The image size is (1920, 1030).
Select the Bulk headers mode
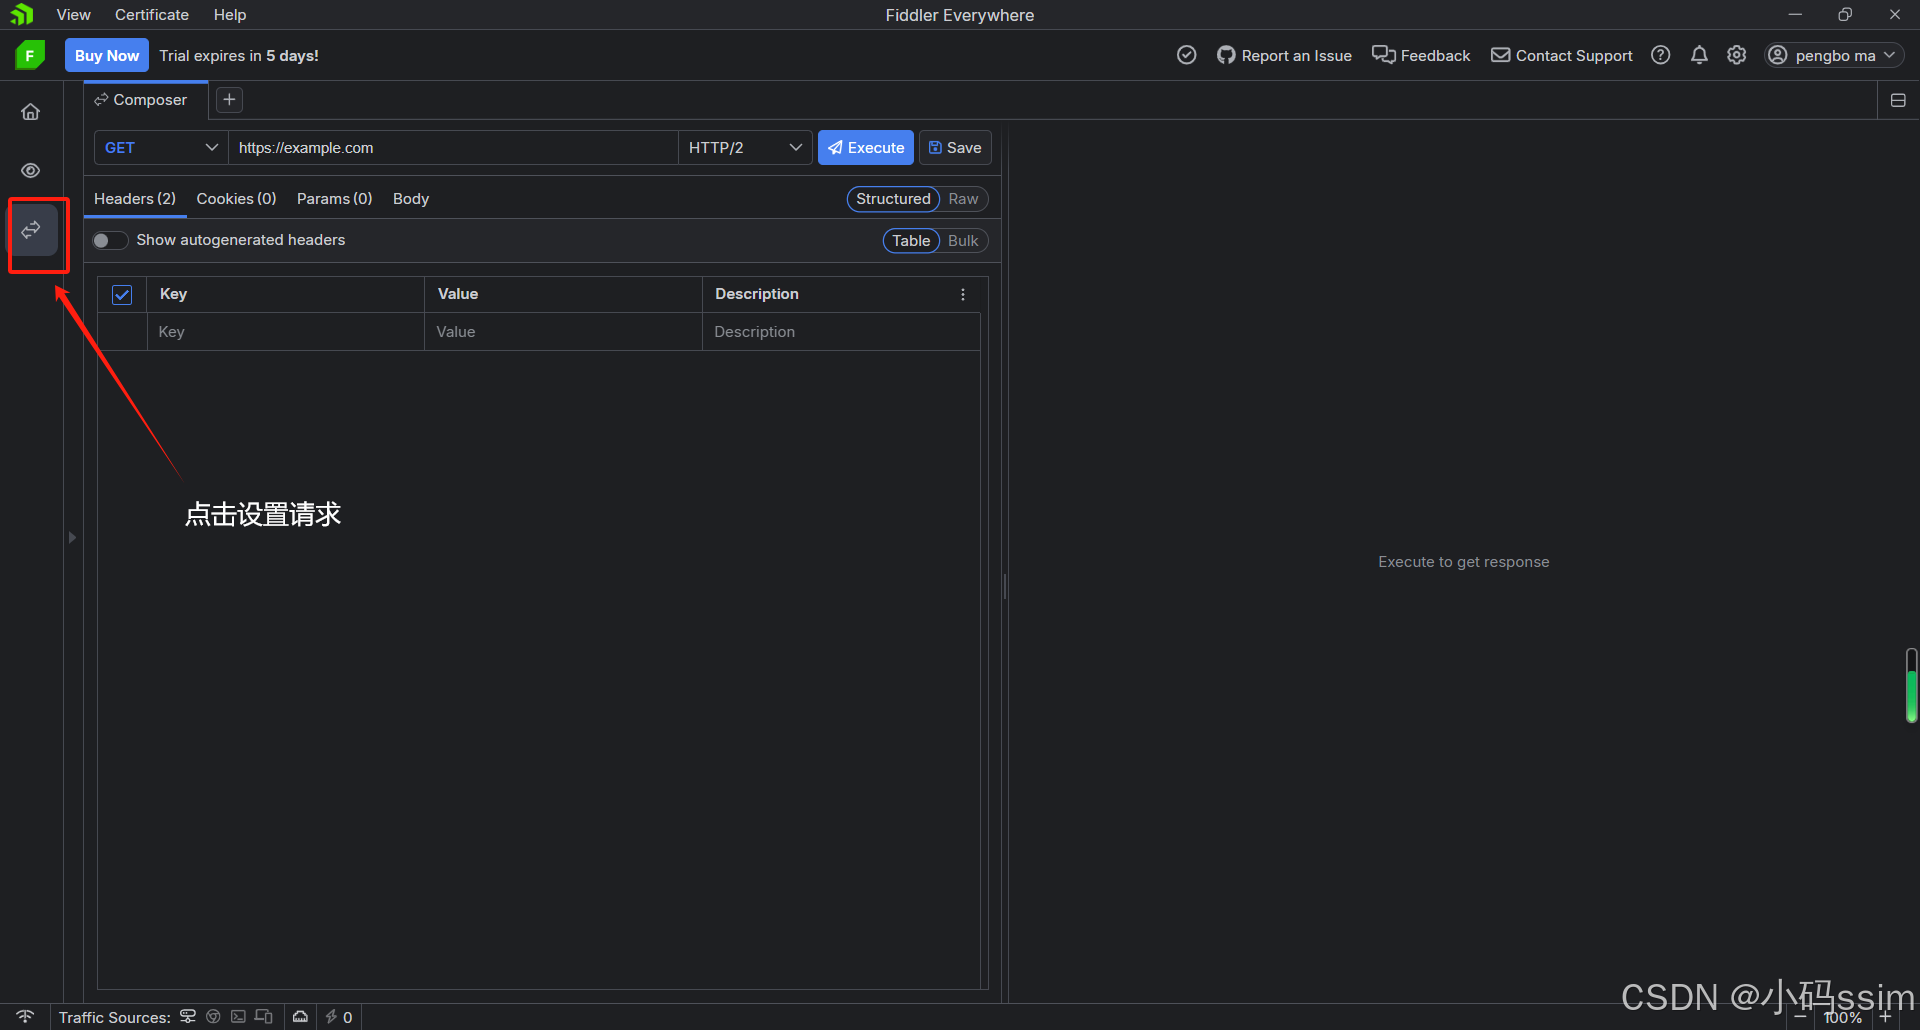click(963, 241)
